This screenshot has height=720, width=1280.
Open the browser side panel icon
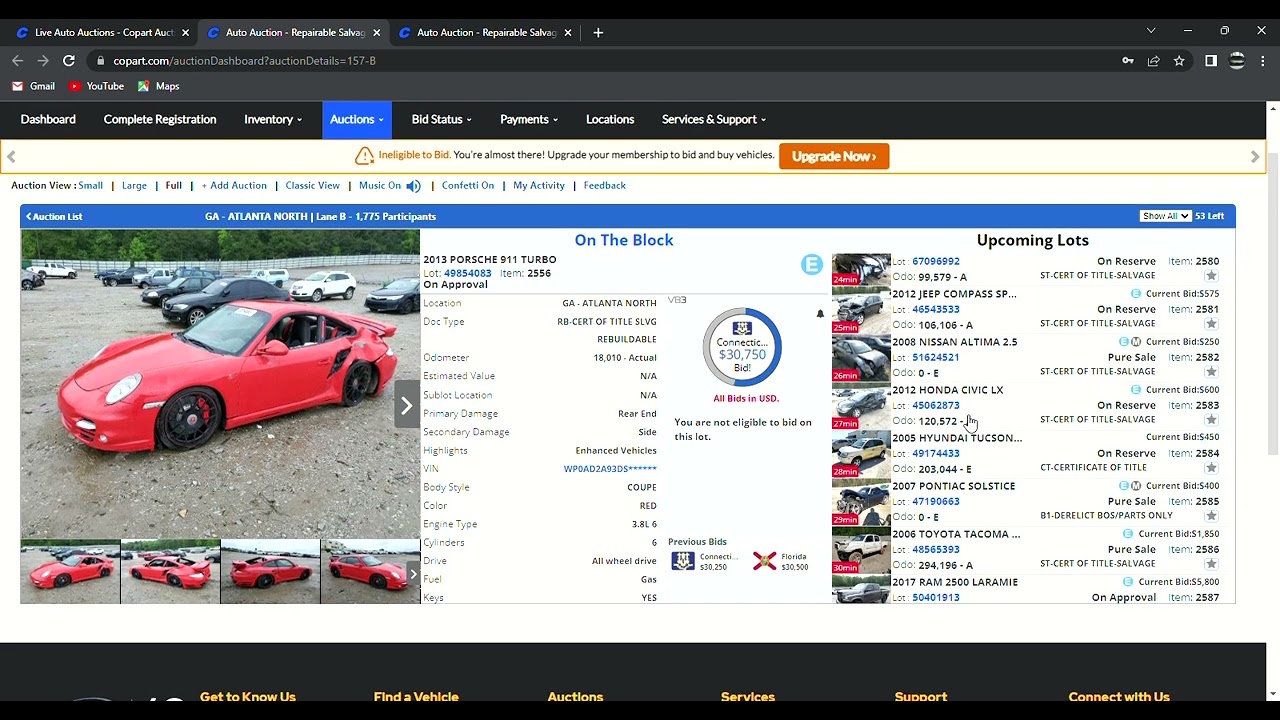1210,61
